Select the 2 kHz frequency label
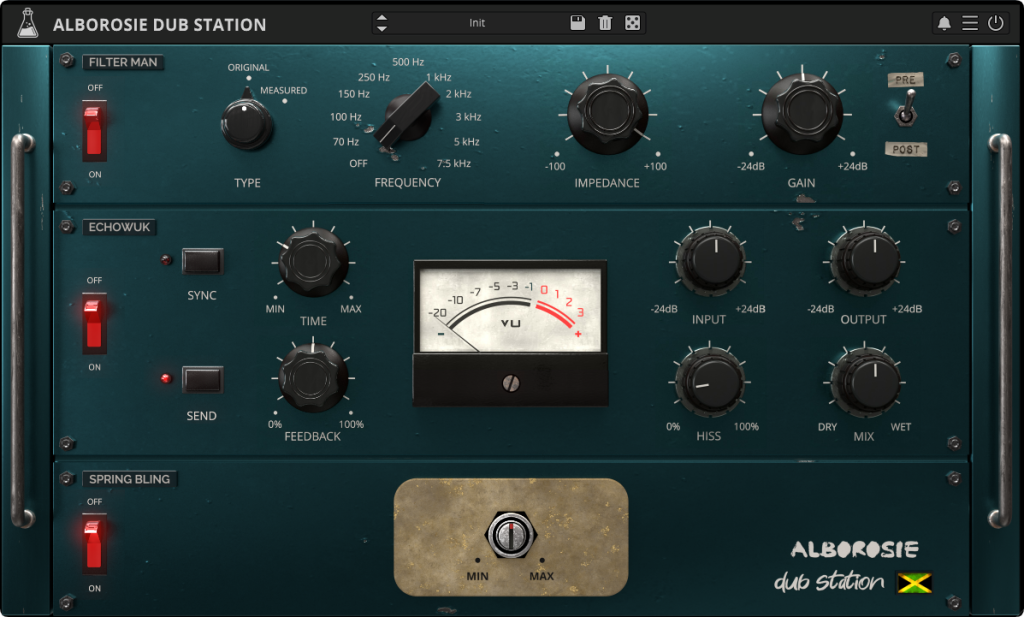Image resolution: width=1024 pixels, height=617 pixels. (x=458, y=94)
